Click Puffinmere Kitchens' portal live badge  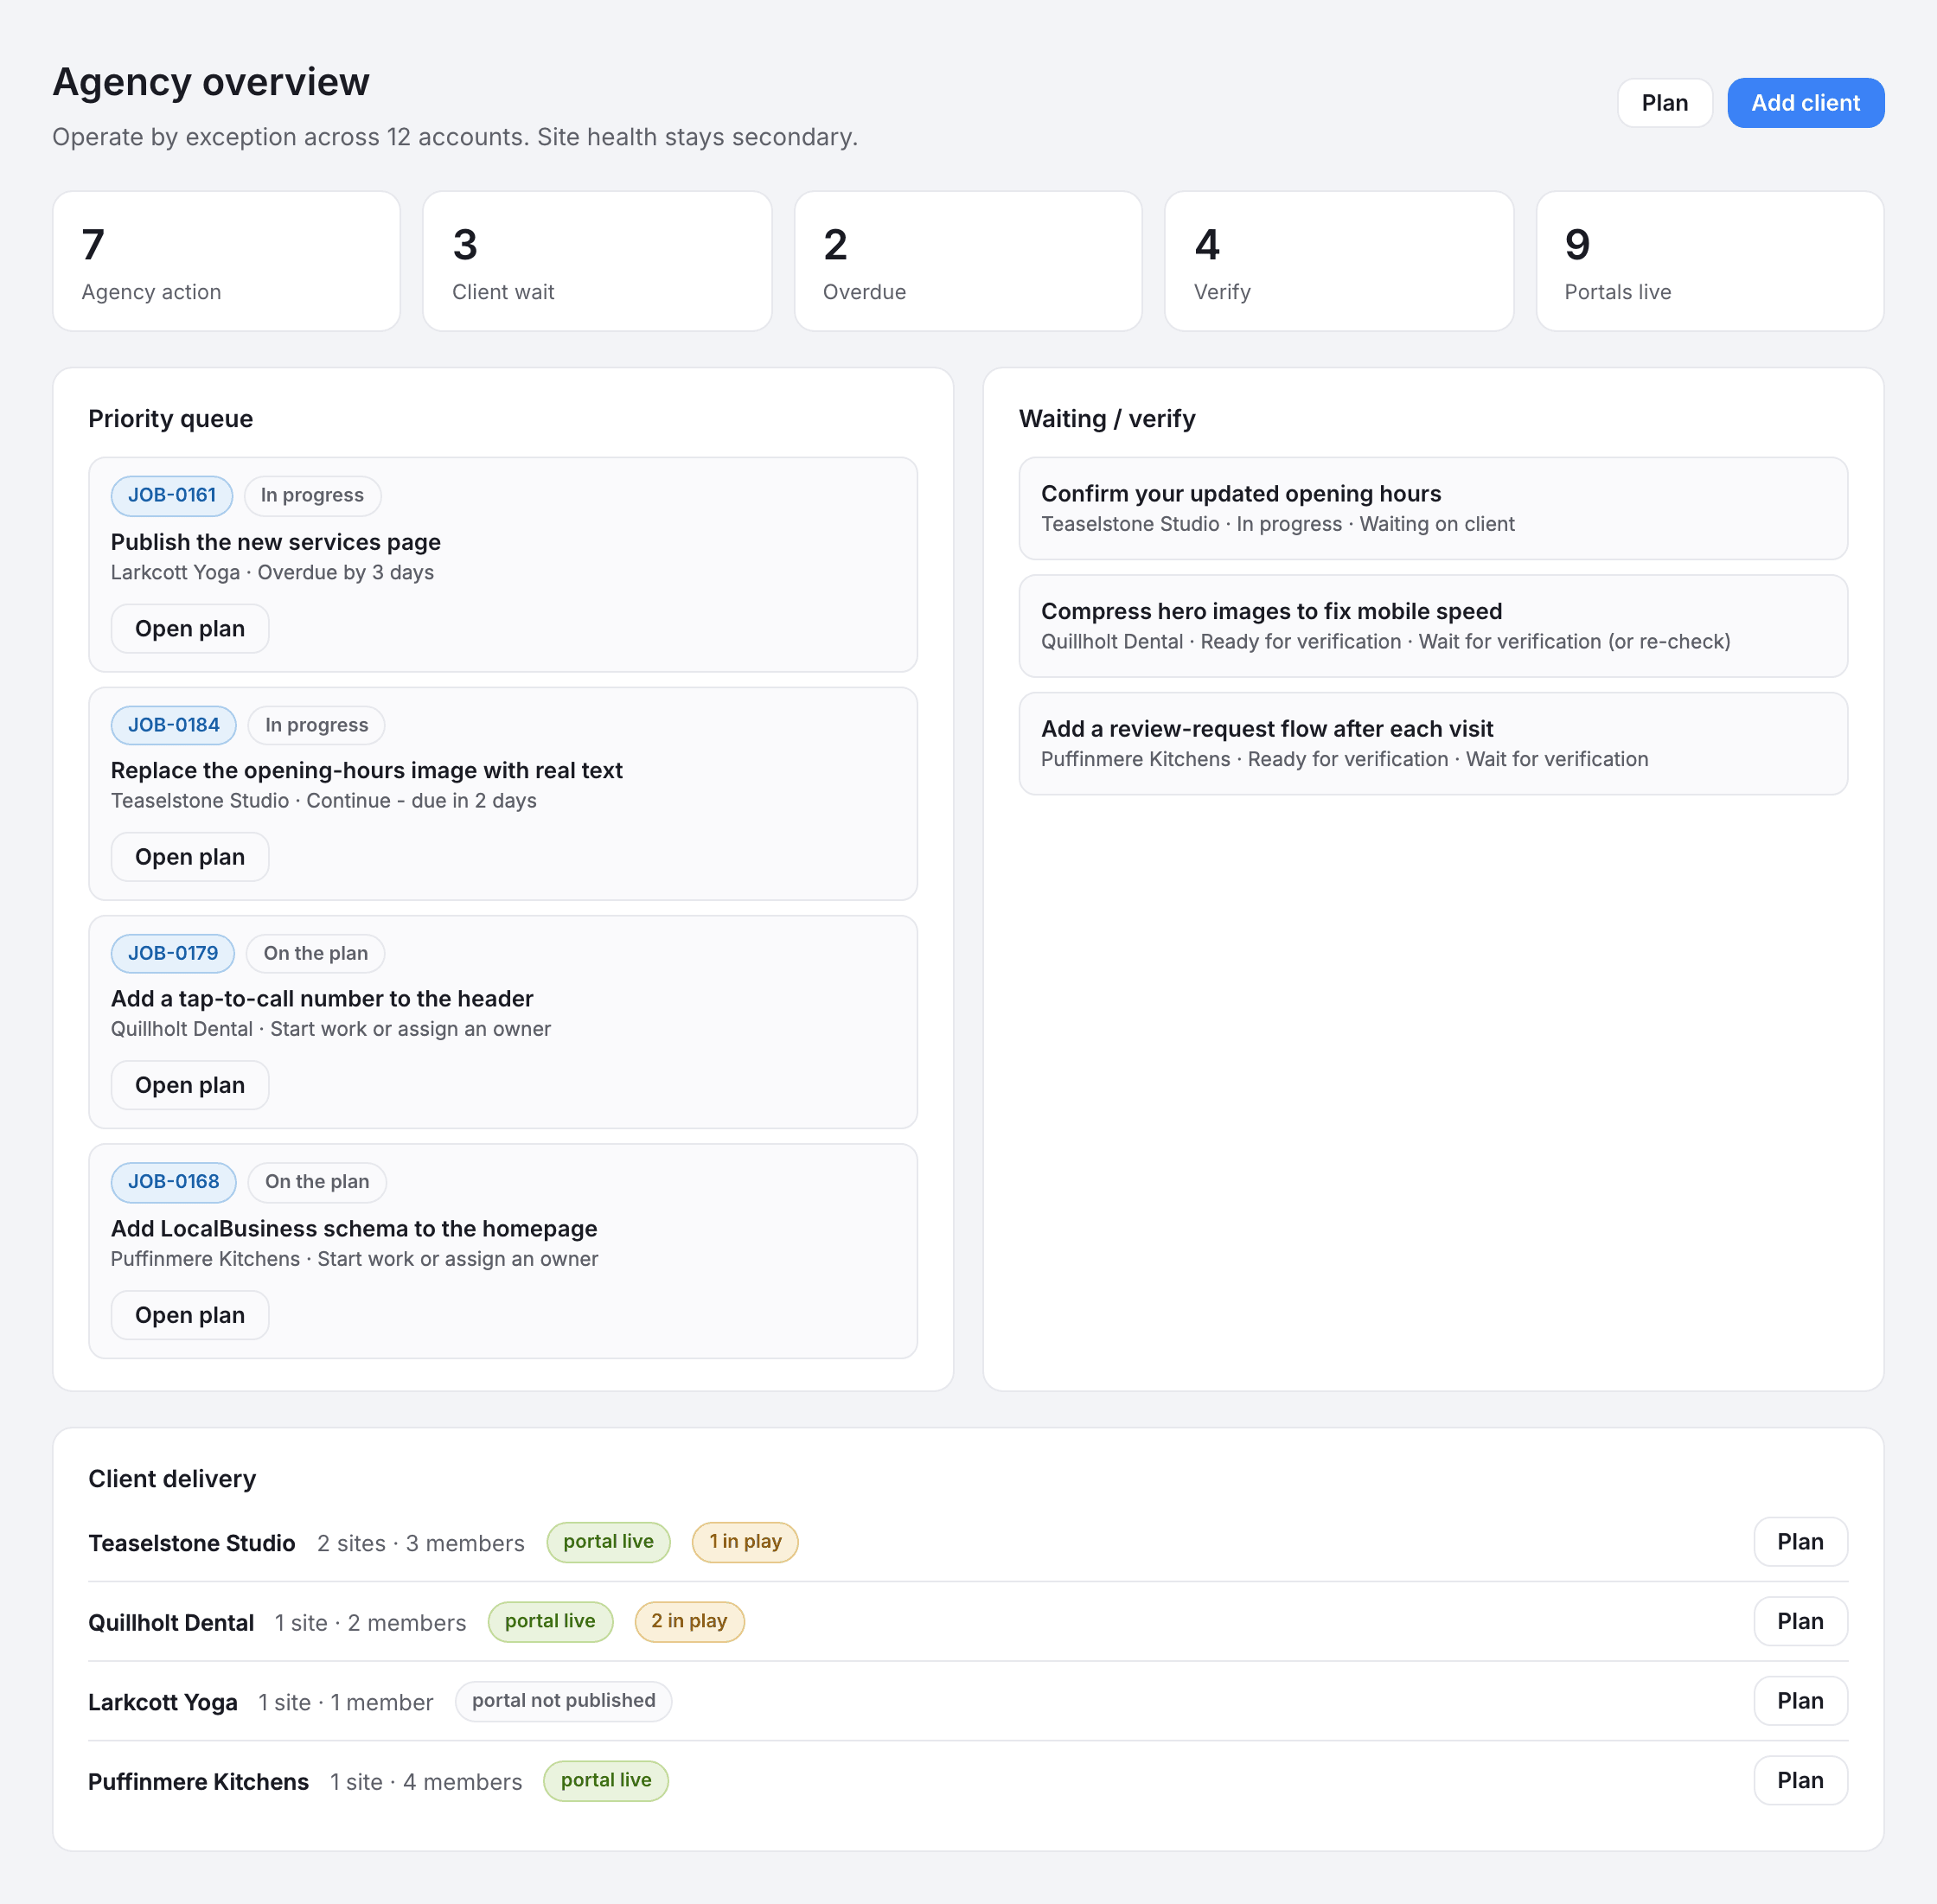click(606, 1780)
